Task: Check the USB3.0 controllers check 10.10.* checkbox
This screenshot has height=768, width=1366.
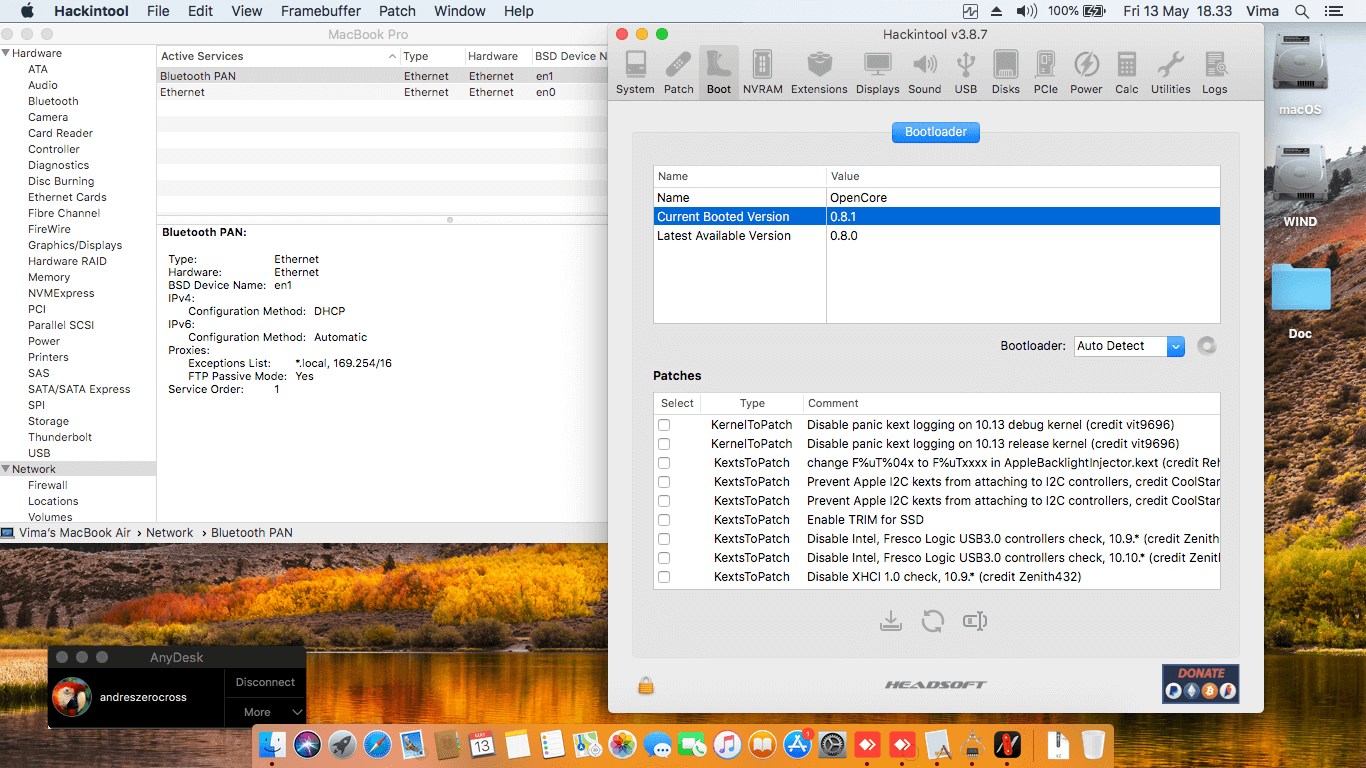Action: pyautogui.click(x=664, y=558)
